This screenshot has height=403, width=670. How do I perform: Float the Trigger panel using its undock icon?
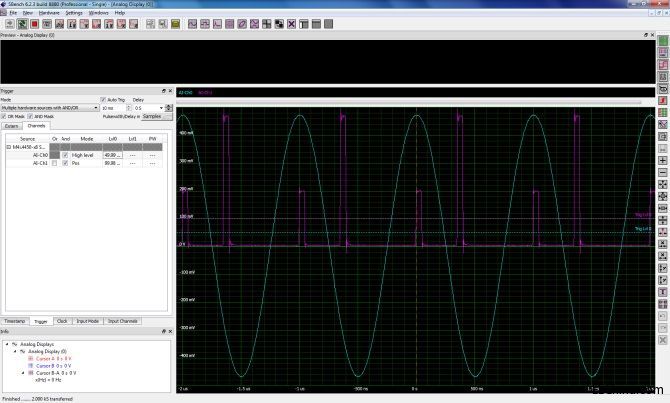point(164,91)
